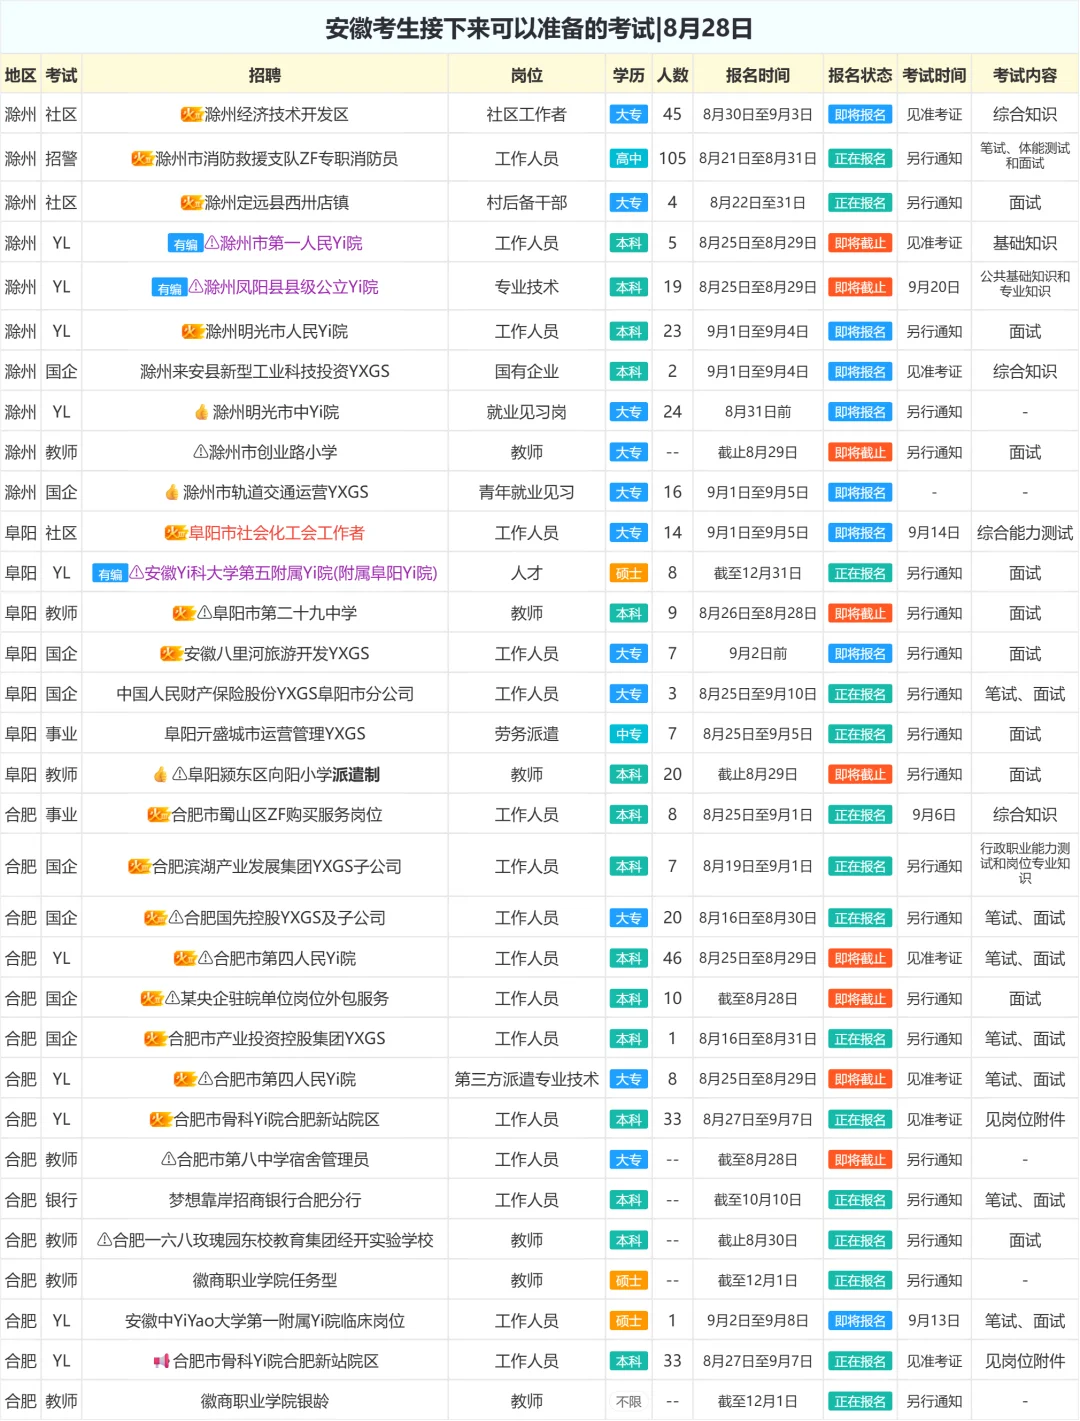
Task: Click the 中专 badge in the 阜阳亓盛城市运营管理YXGS row
Action: 628,735
